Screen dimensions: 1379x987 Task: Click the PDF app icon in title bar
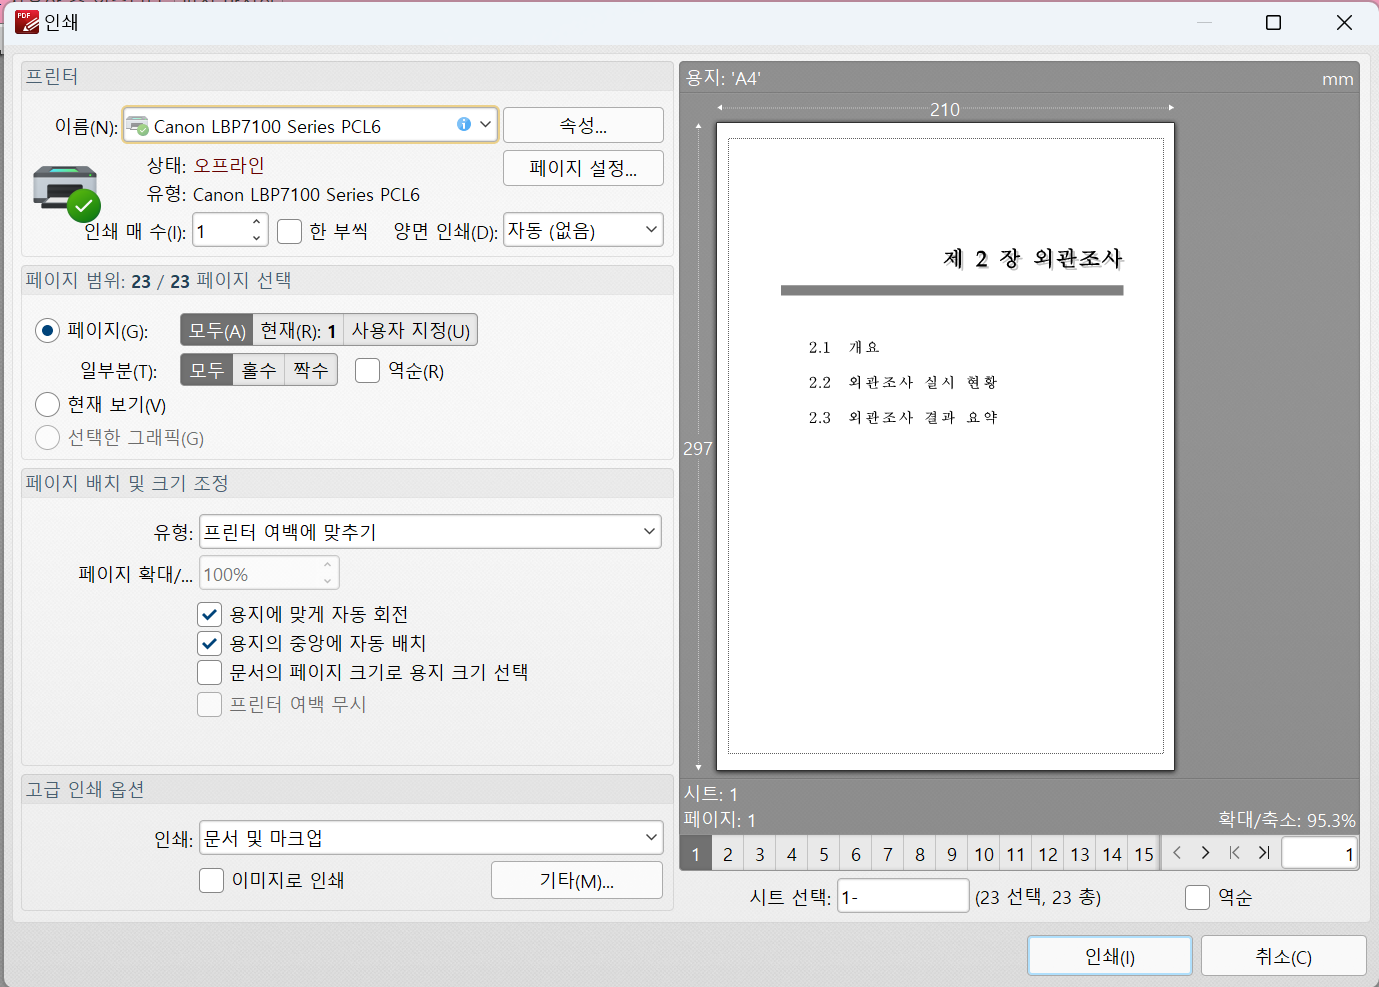[x=27, y=22]
